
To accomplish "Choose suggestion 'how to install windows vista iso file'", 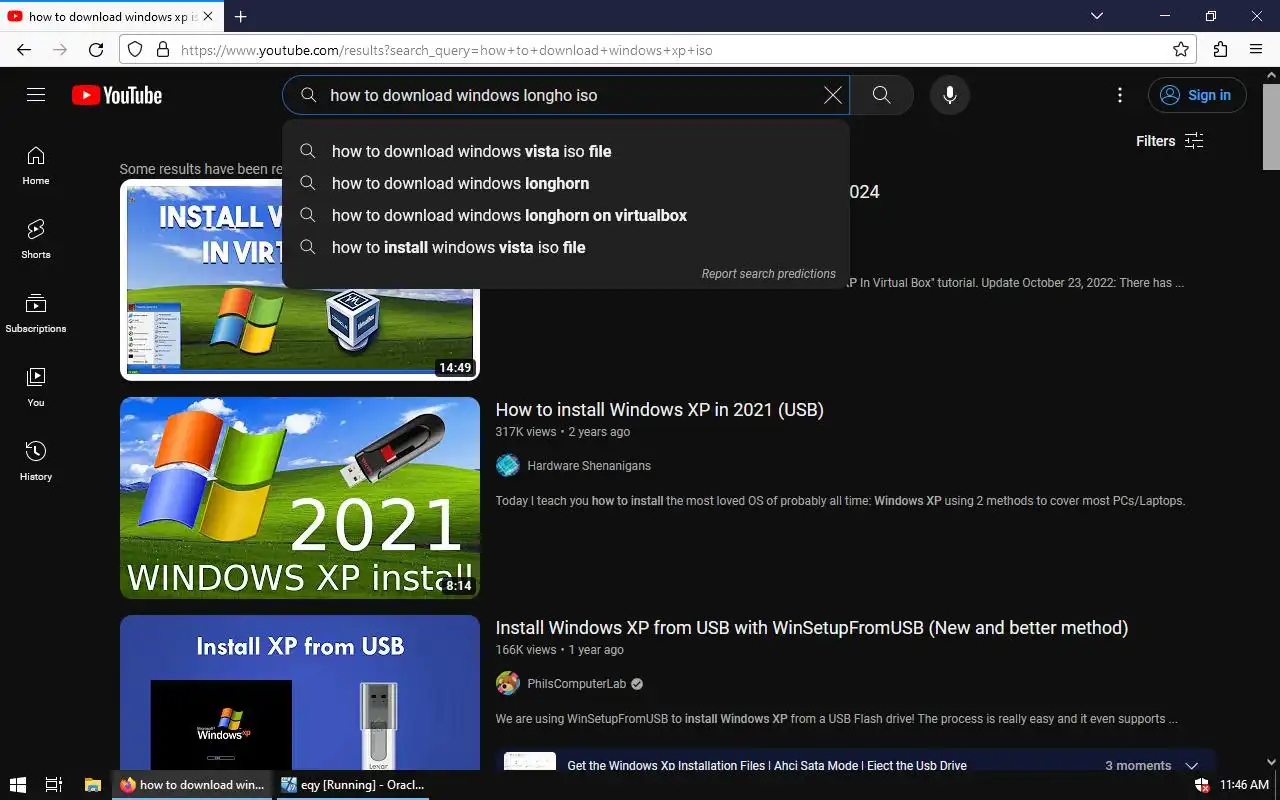I will [x=566, y=247].
